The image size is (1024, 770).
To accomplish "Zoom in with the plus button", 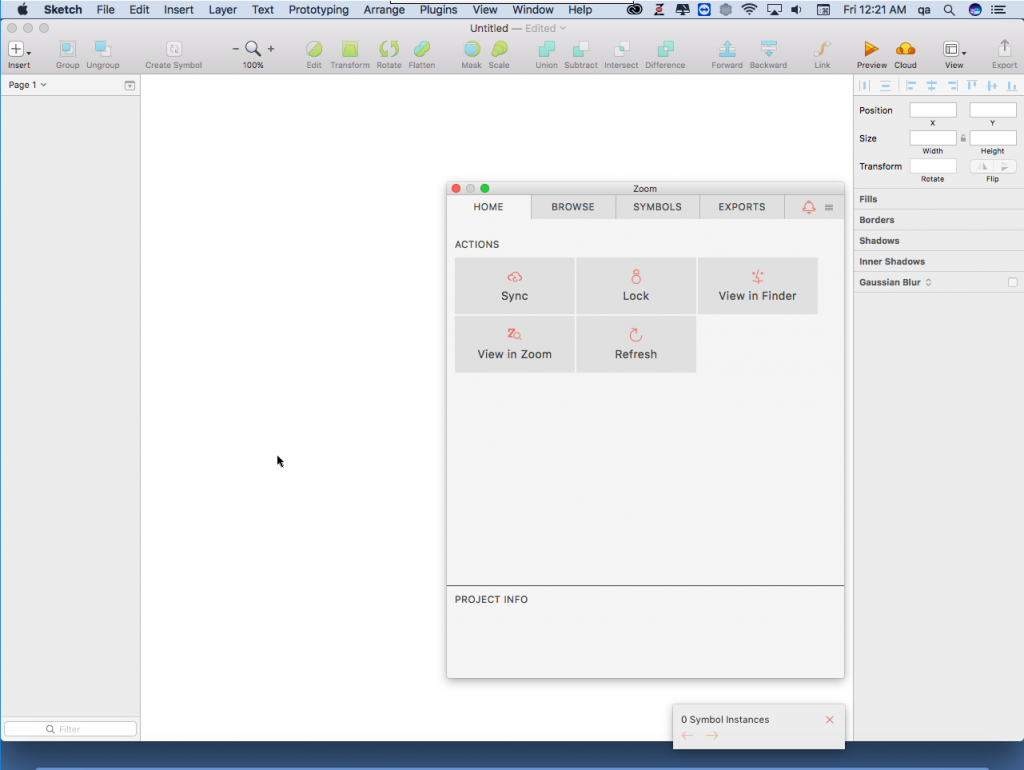I will click(x=271, y=49).
